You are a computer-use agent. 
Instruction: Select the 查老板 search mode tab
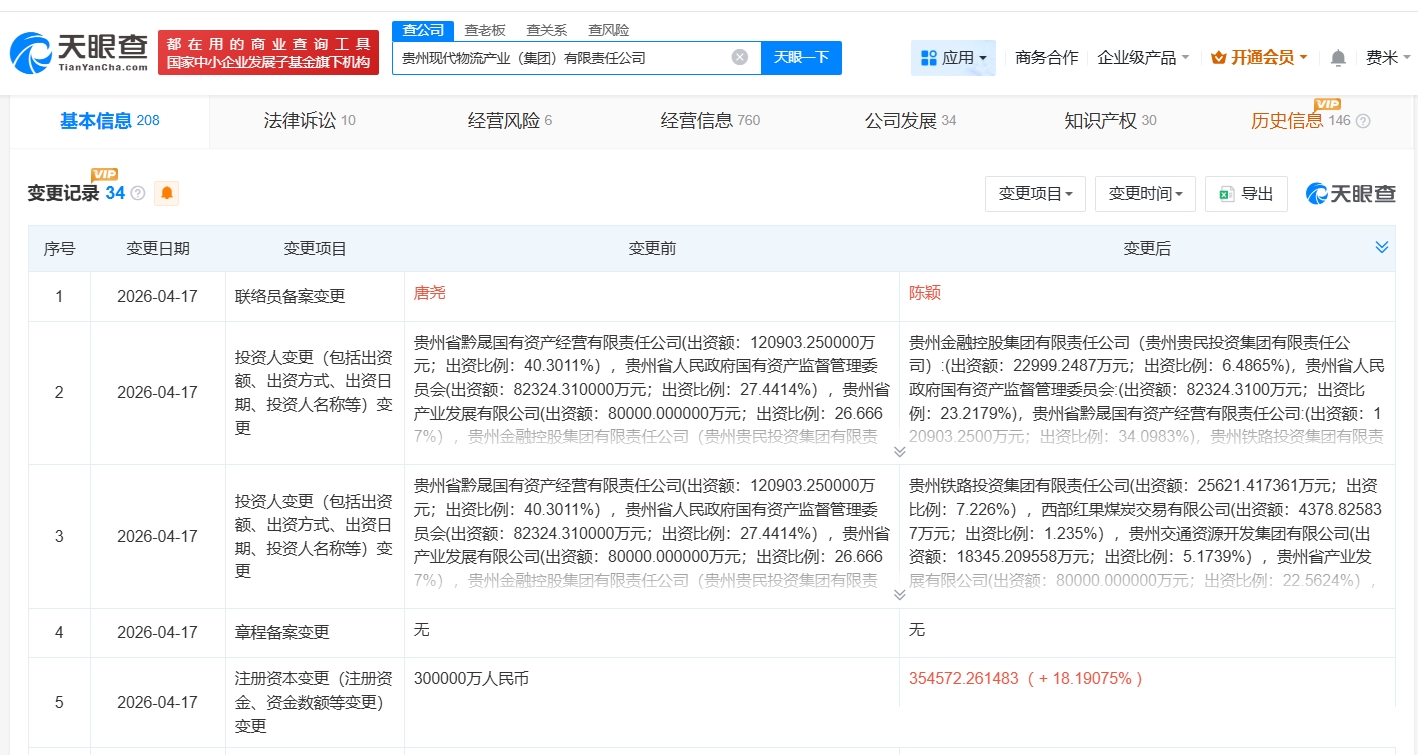(484, 30)
